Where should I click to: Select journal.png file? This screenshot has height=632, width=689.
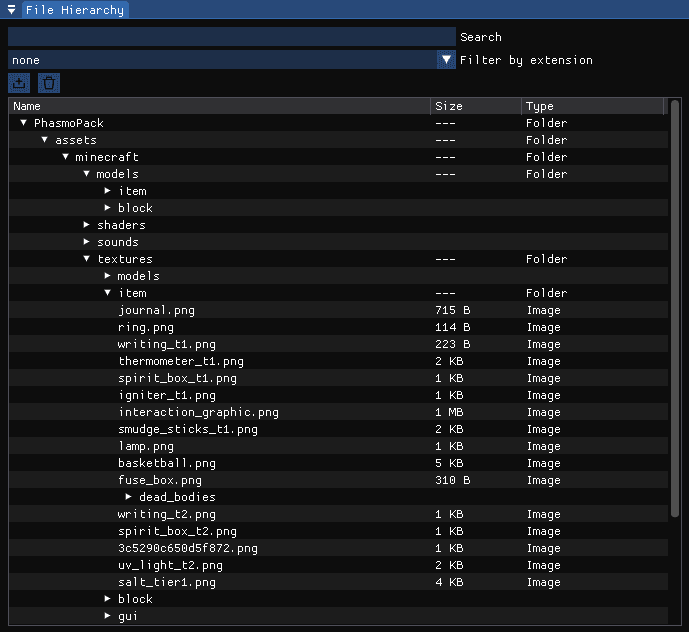pyautogui.click(x=156, y=310)
